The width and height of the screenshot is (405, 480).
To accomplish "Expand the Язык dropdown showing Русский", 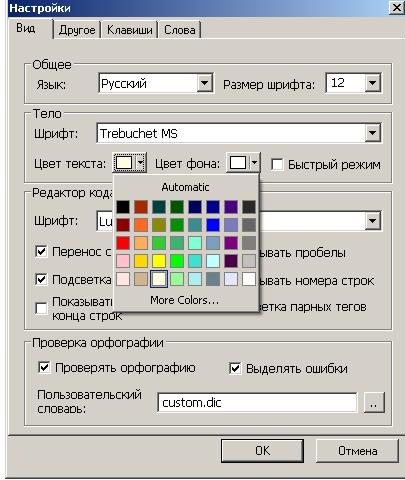I will point(205,83).
